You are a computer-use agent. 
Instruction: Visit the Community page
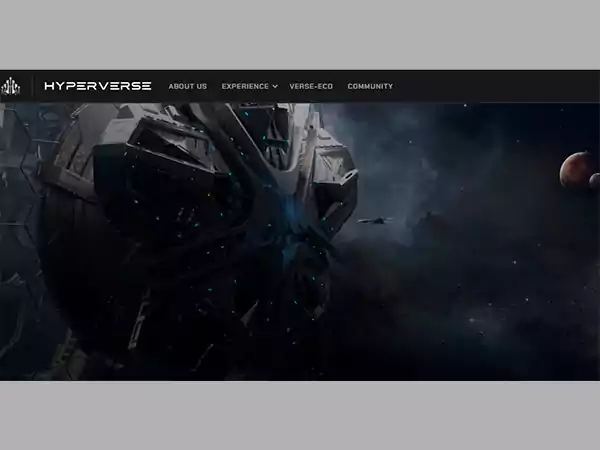370,86
